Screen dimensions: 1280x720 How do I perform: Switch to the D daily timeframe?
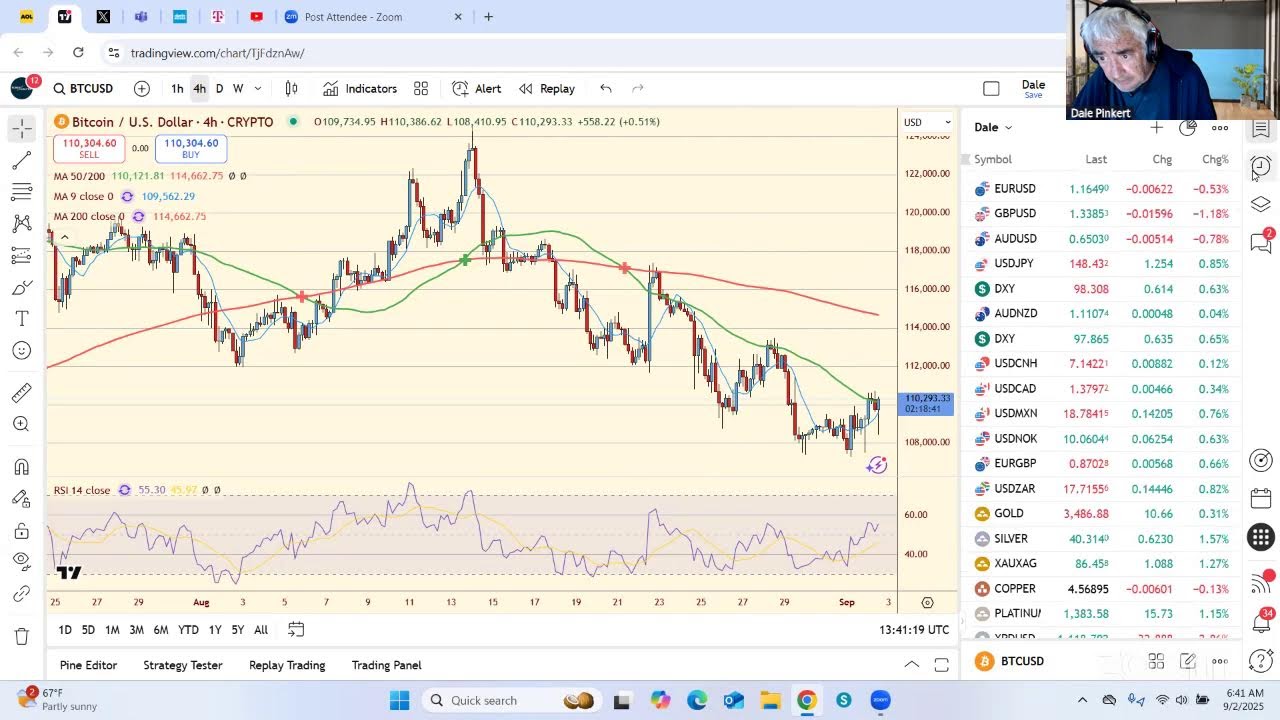coord(219,89)
